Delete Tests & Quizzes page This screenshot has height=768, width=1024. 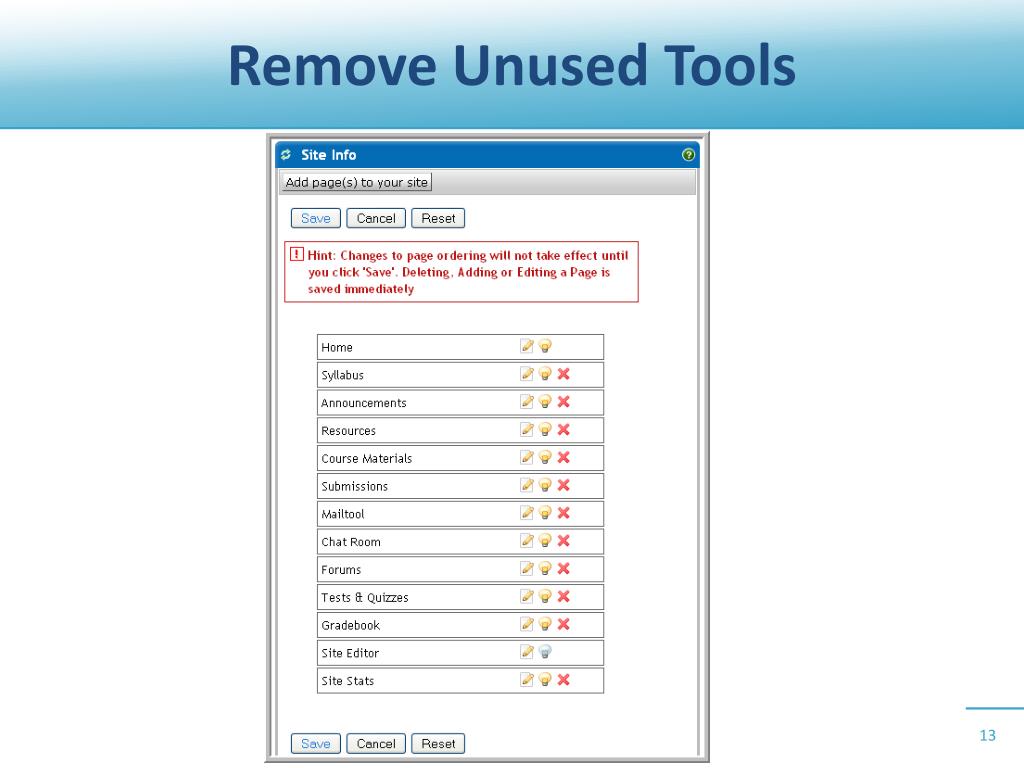click(564, 596)
